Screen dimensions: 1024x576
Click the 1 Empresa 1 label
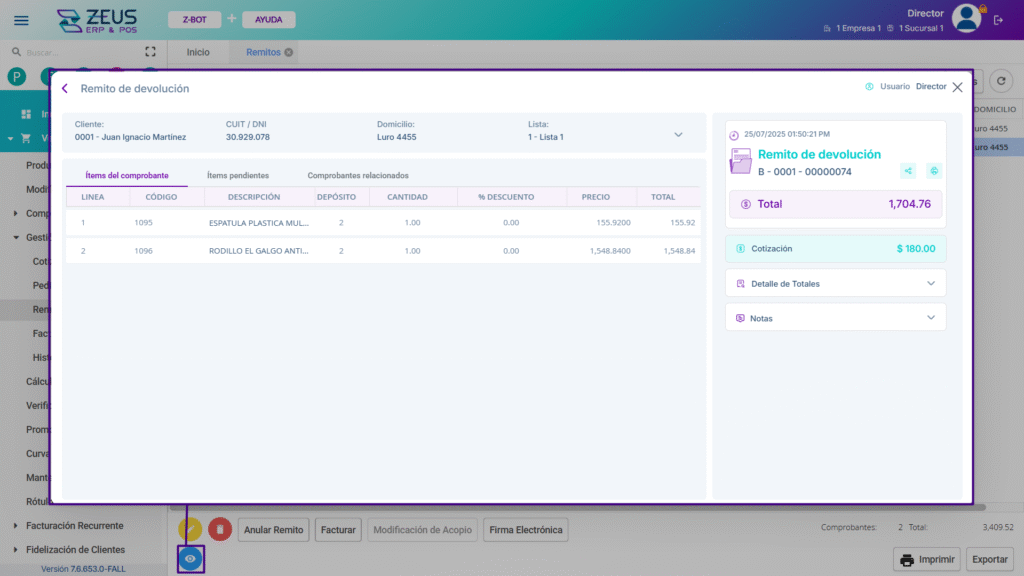point(858,28)
